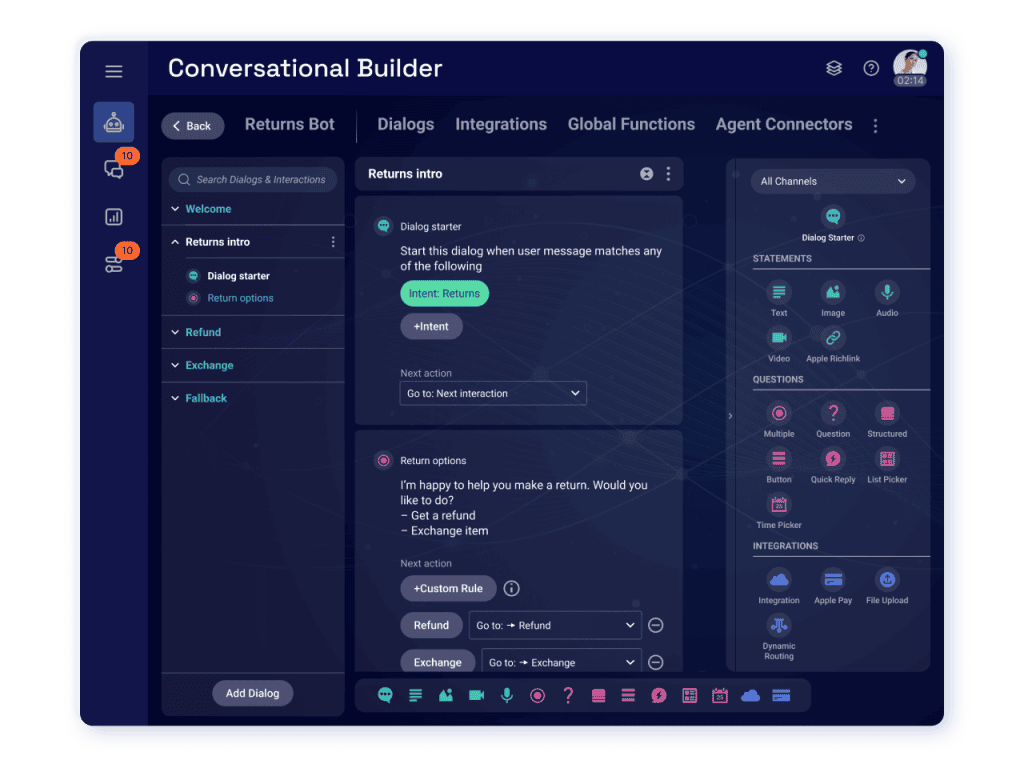This screenshot has width=1024, height=768.
Task: Switch to the Dialogs tab
Action: point(406,124)
